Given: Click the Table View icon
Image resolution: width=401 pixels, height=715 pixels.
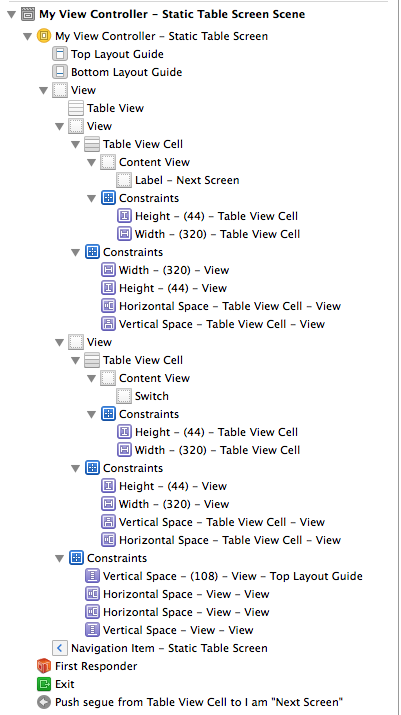Looking at the screenshot, I should [76, 108].
